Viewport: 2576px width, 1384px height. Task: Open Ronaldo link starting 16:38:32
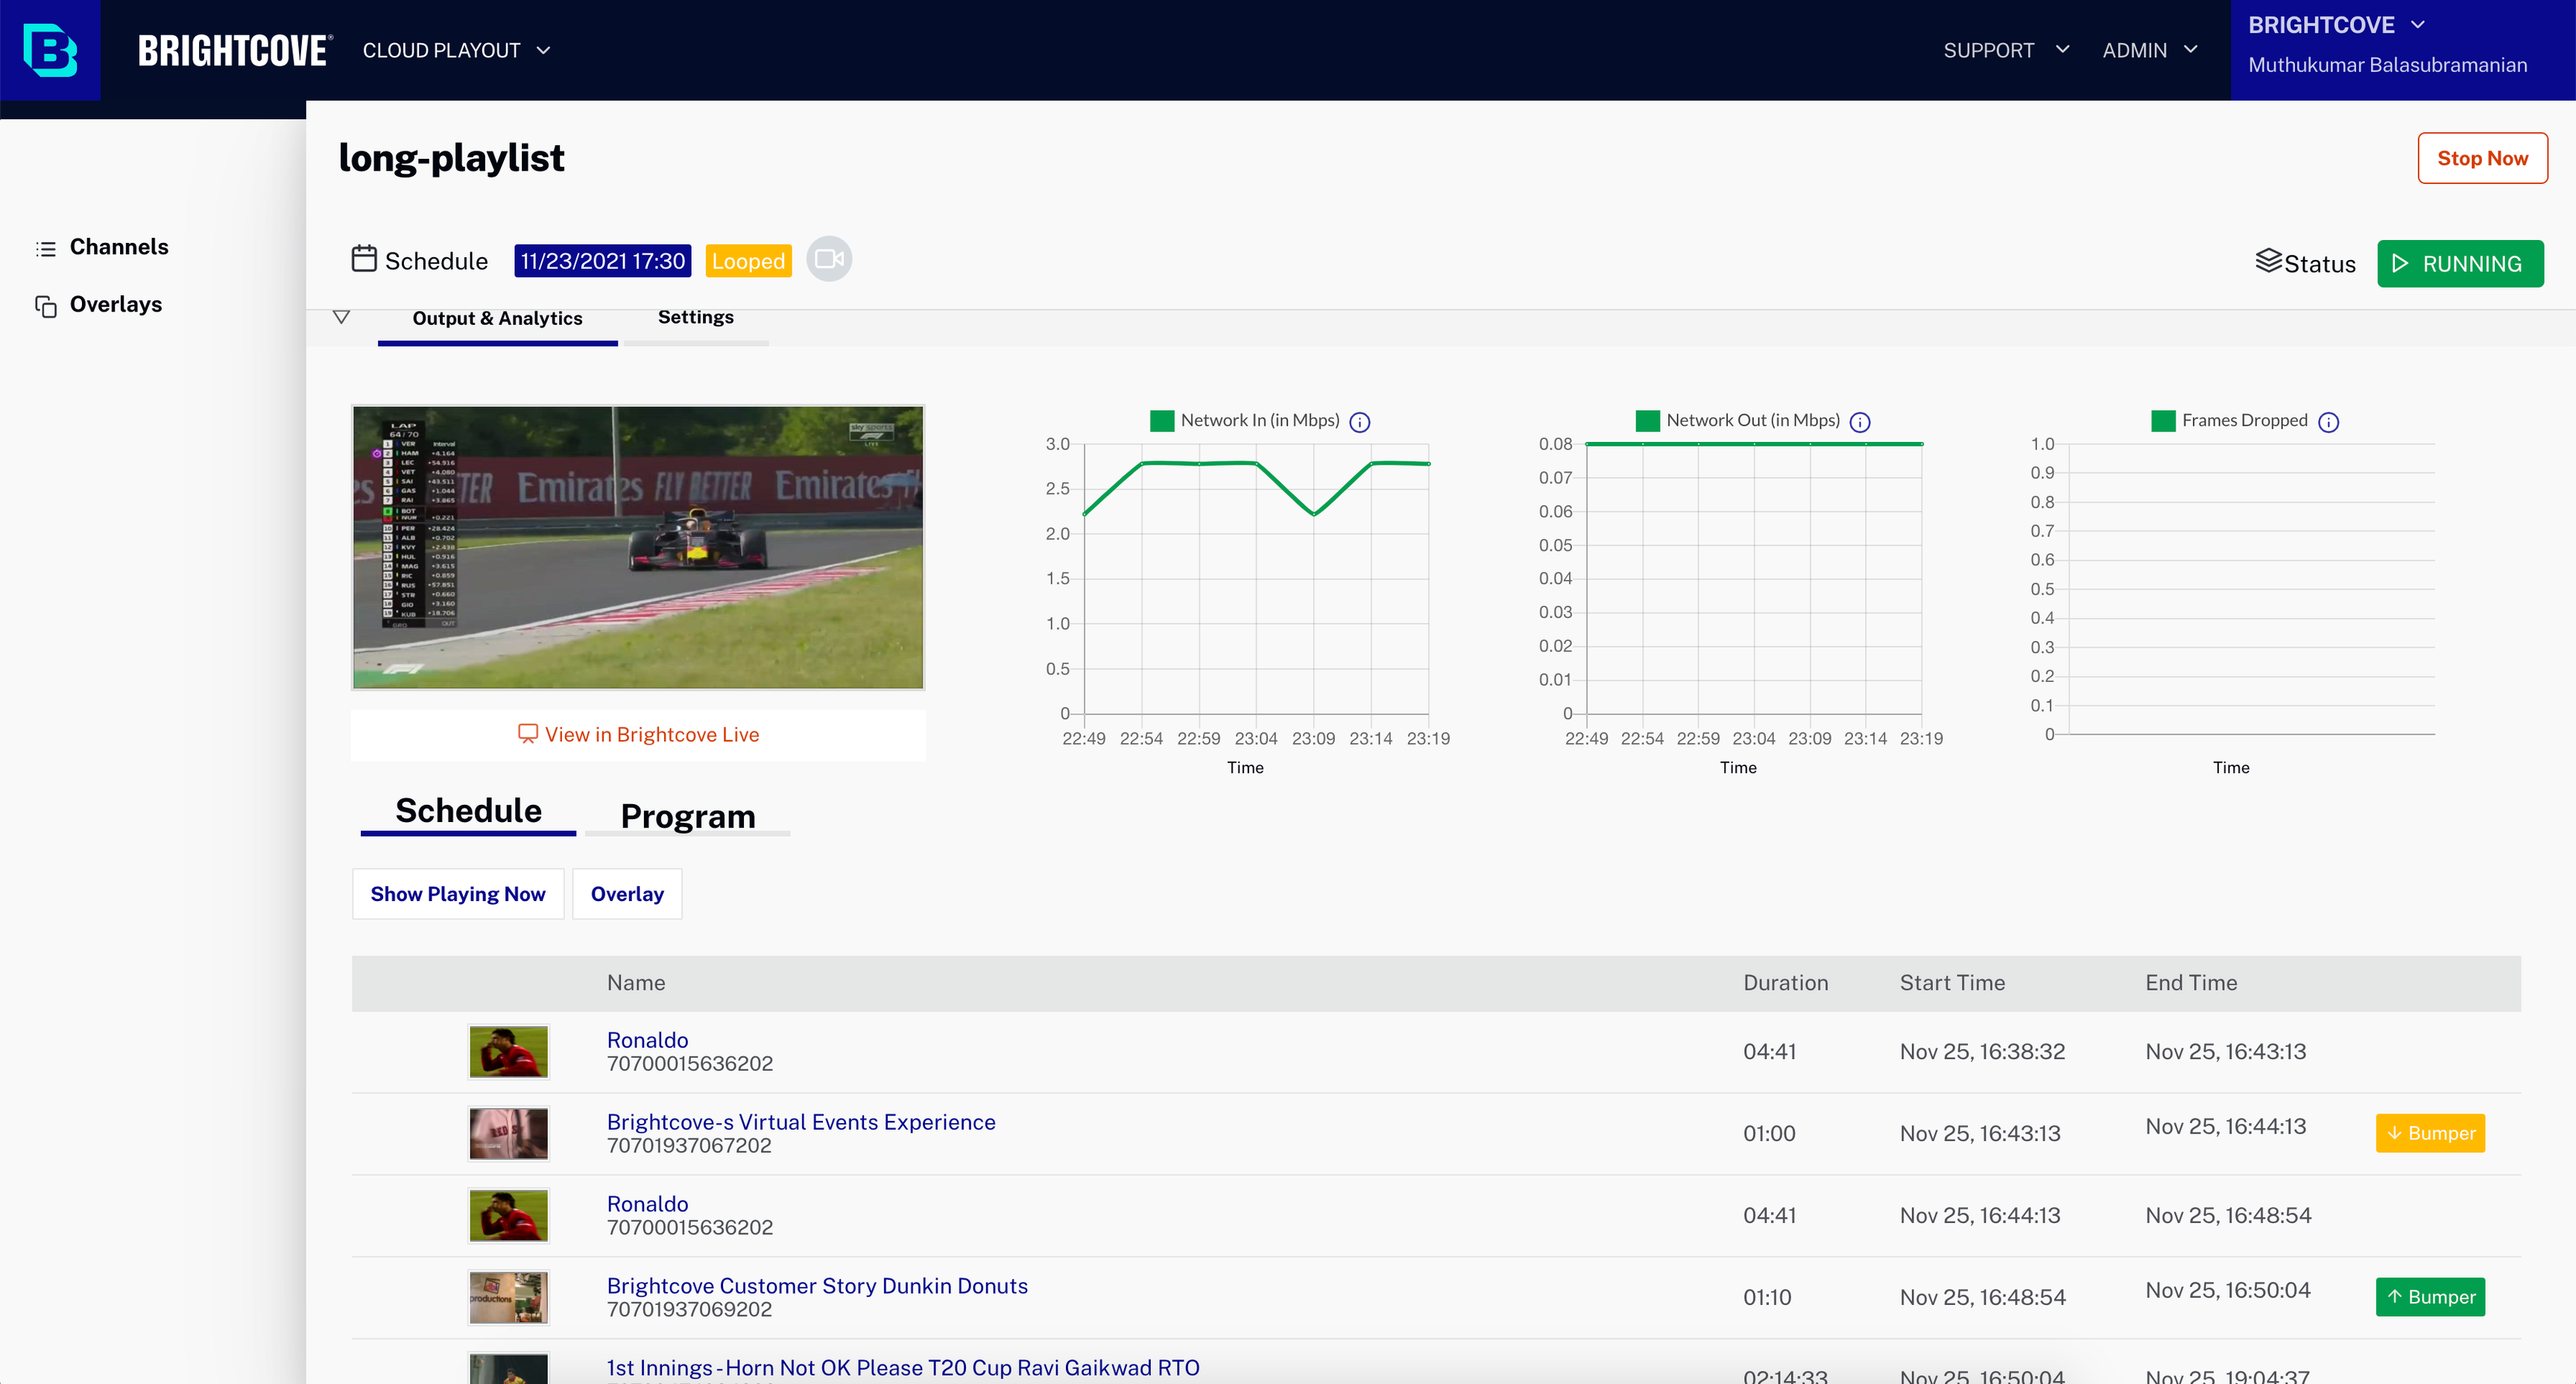(x=647, y=1040)
